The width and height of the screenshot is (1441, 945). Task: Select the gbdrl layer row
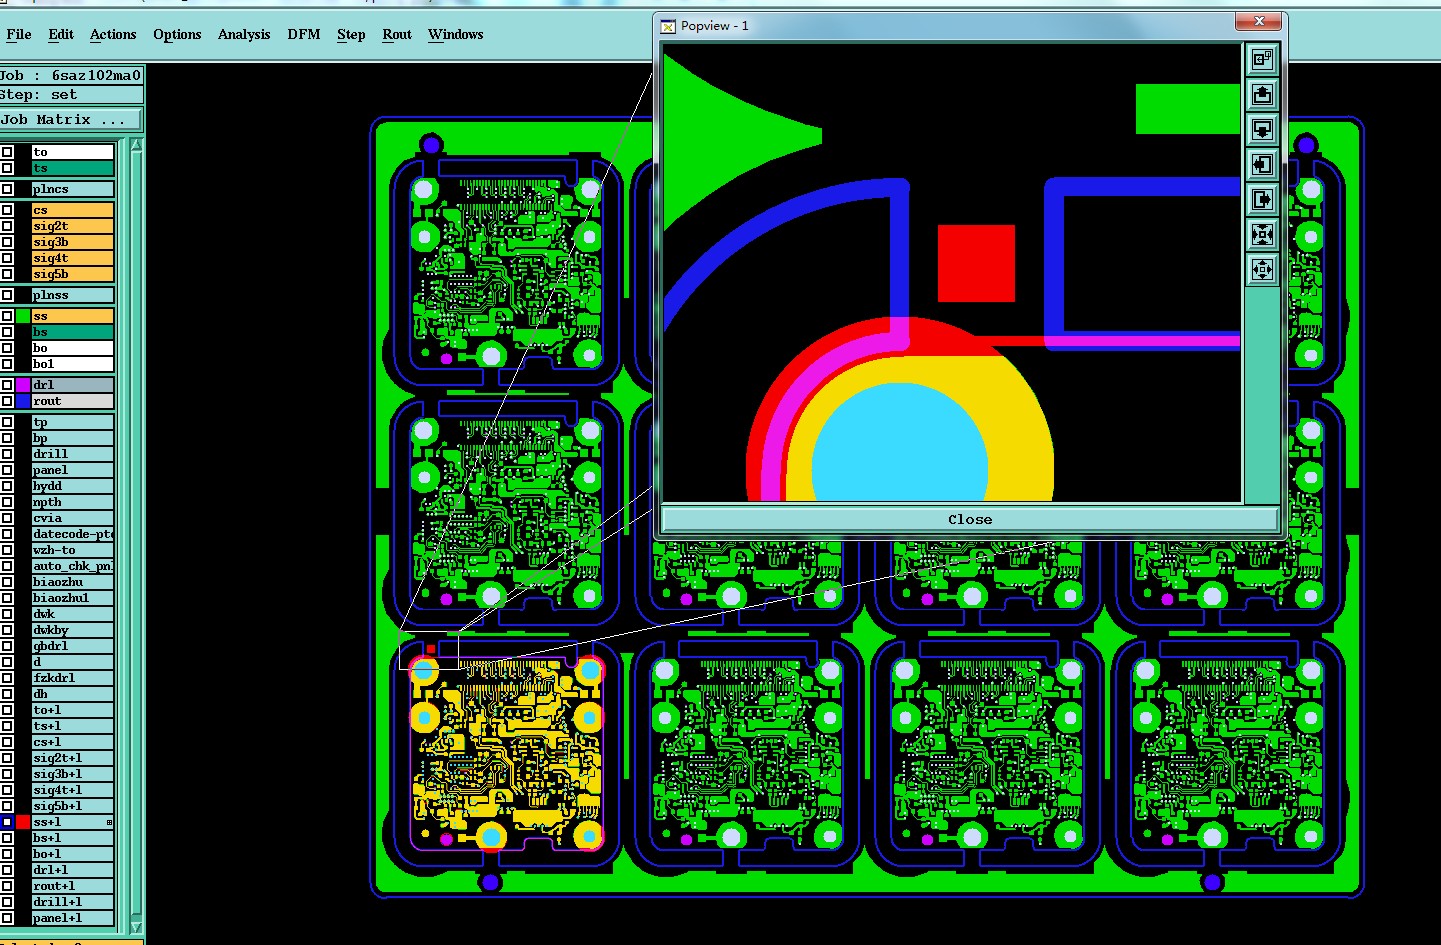(72, 646)
